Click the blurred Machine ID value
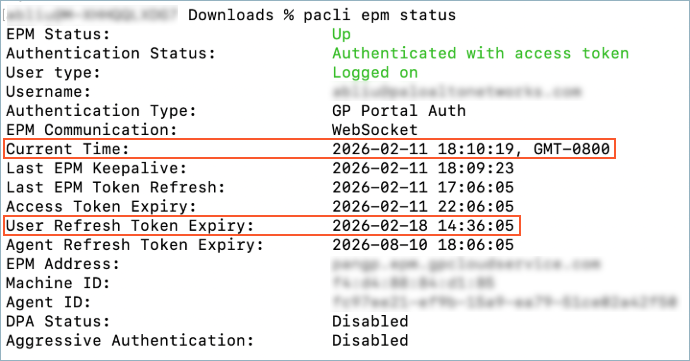 tap(414, 283)
